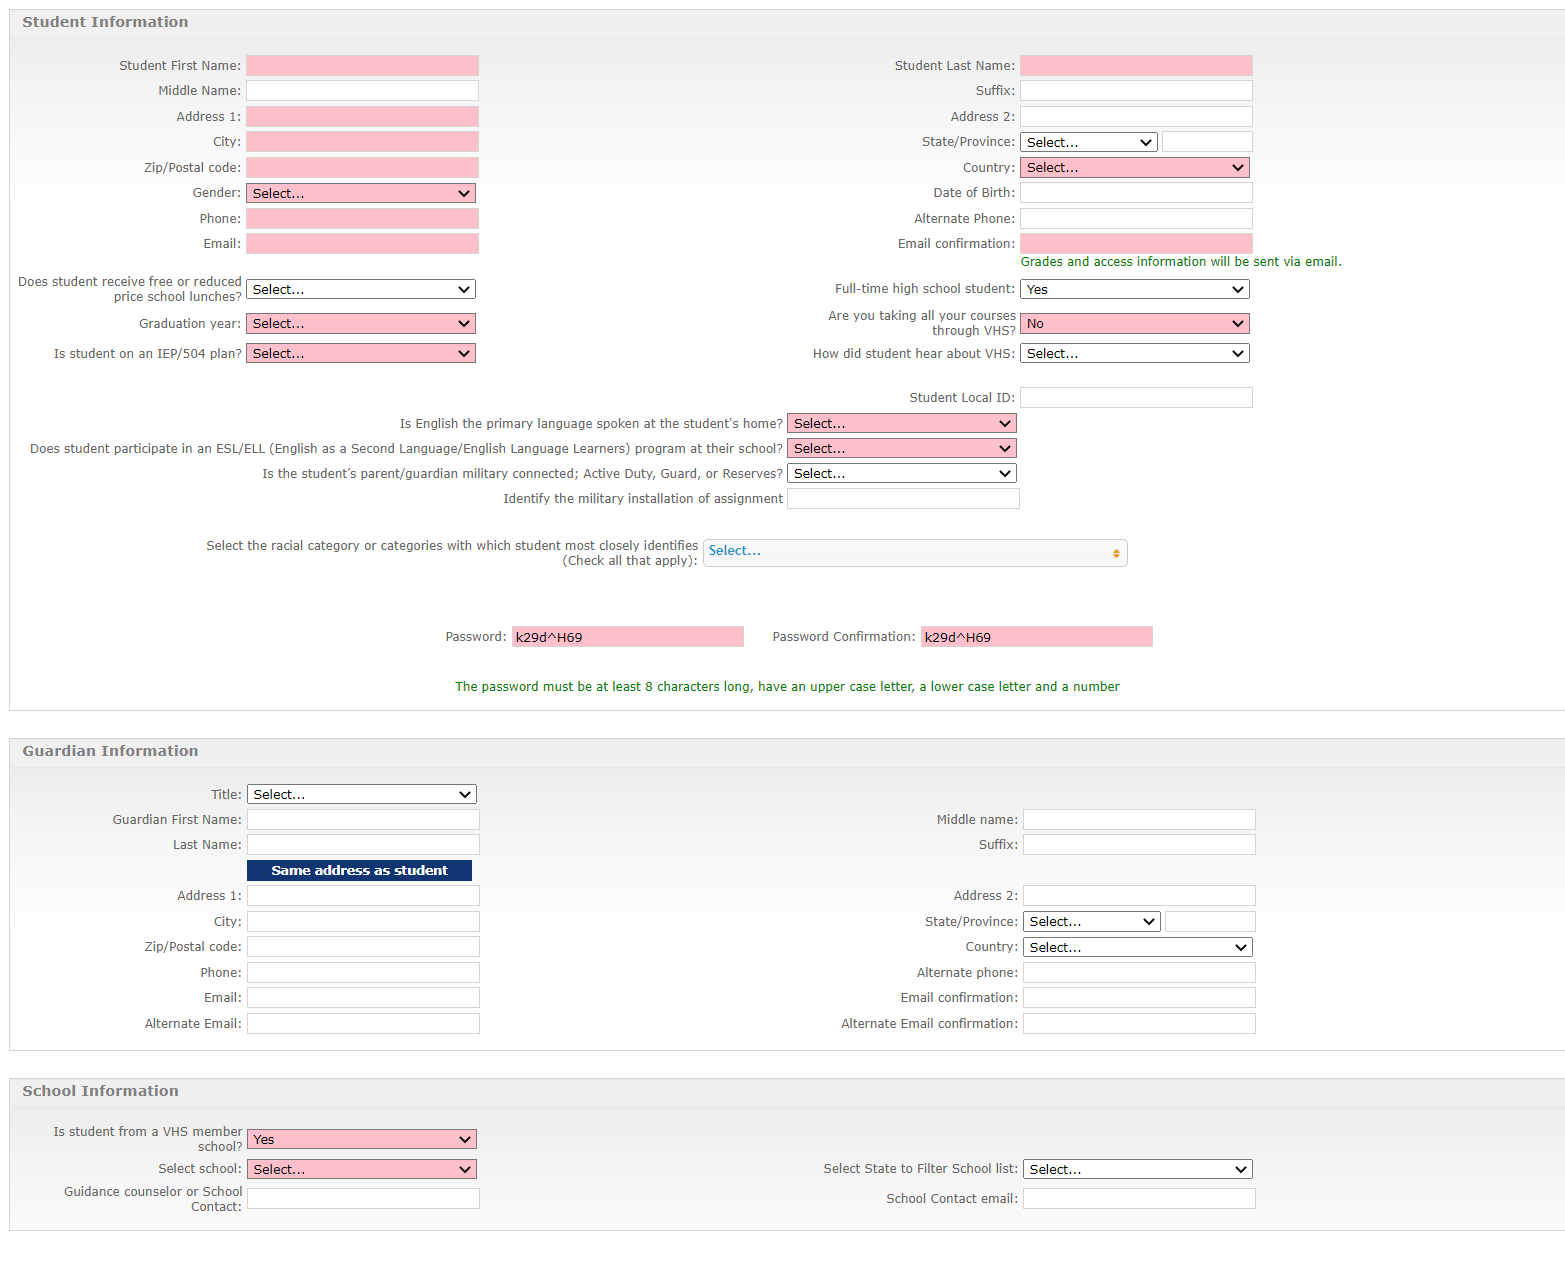Click the Student First Name field

pyautogui.click(x=362, y=66)
